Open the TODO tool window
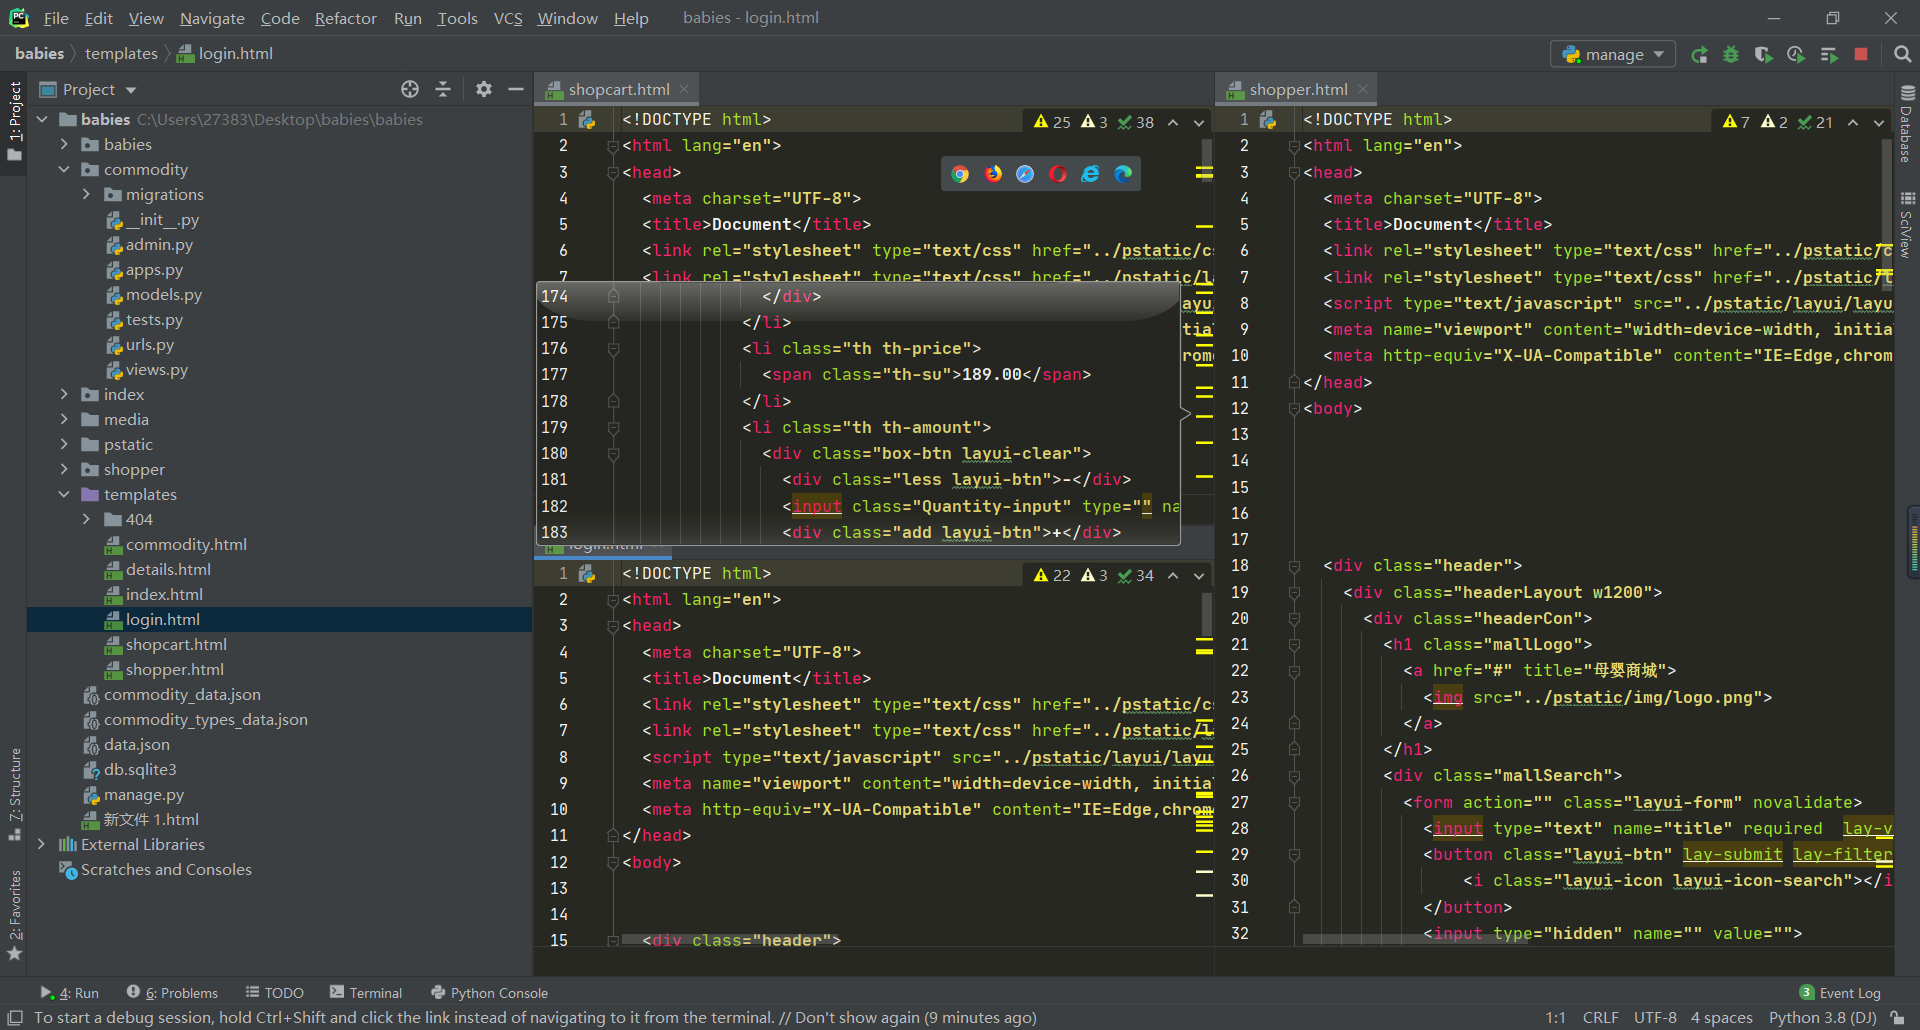This screenshot has height=1030, width=1920. (x=275, y=993)
